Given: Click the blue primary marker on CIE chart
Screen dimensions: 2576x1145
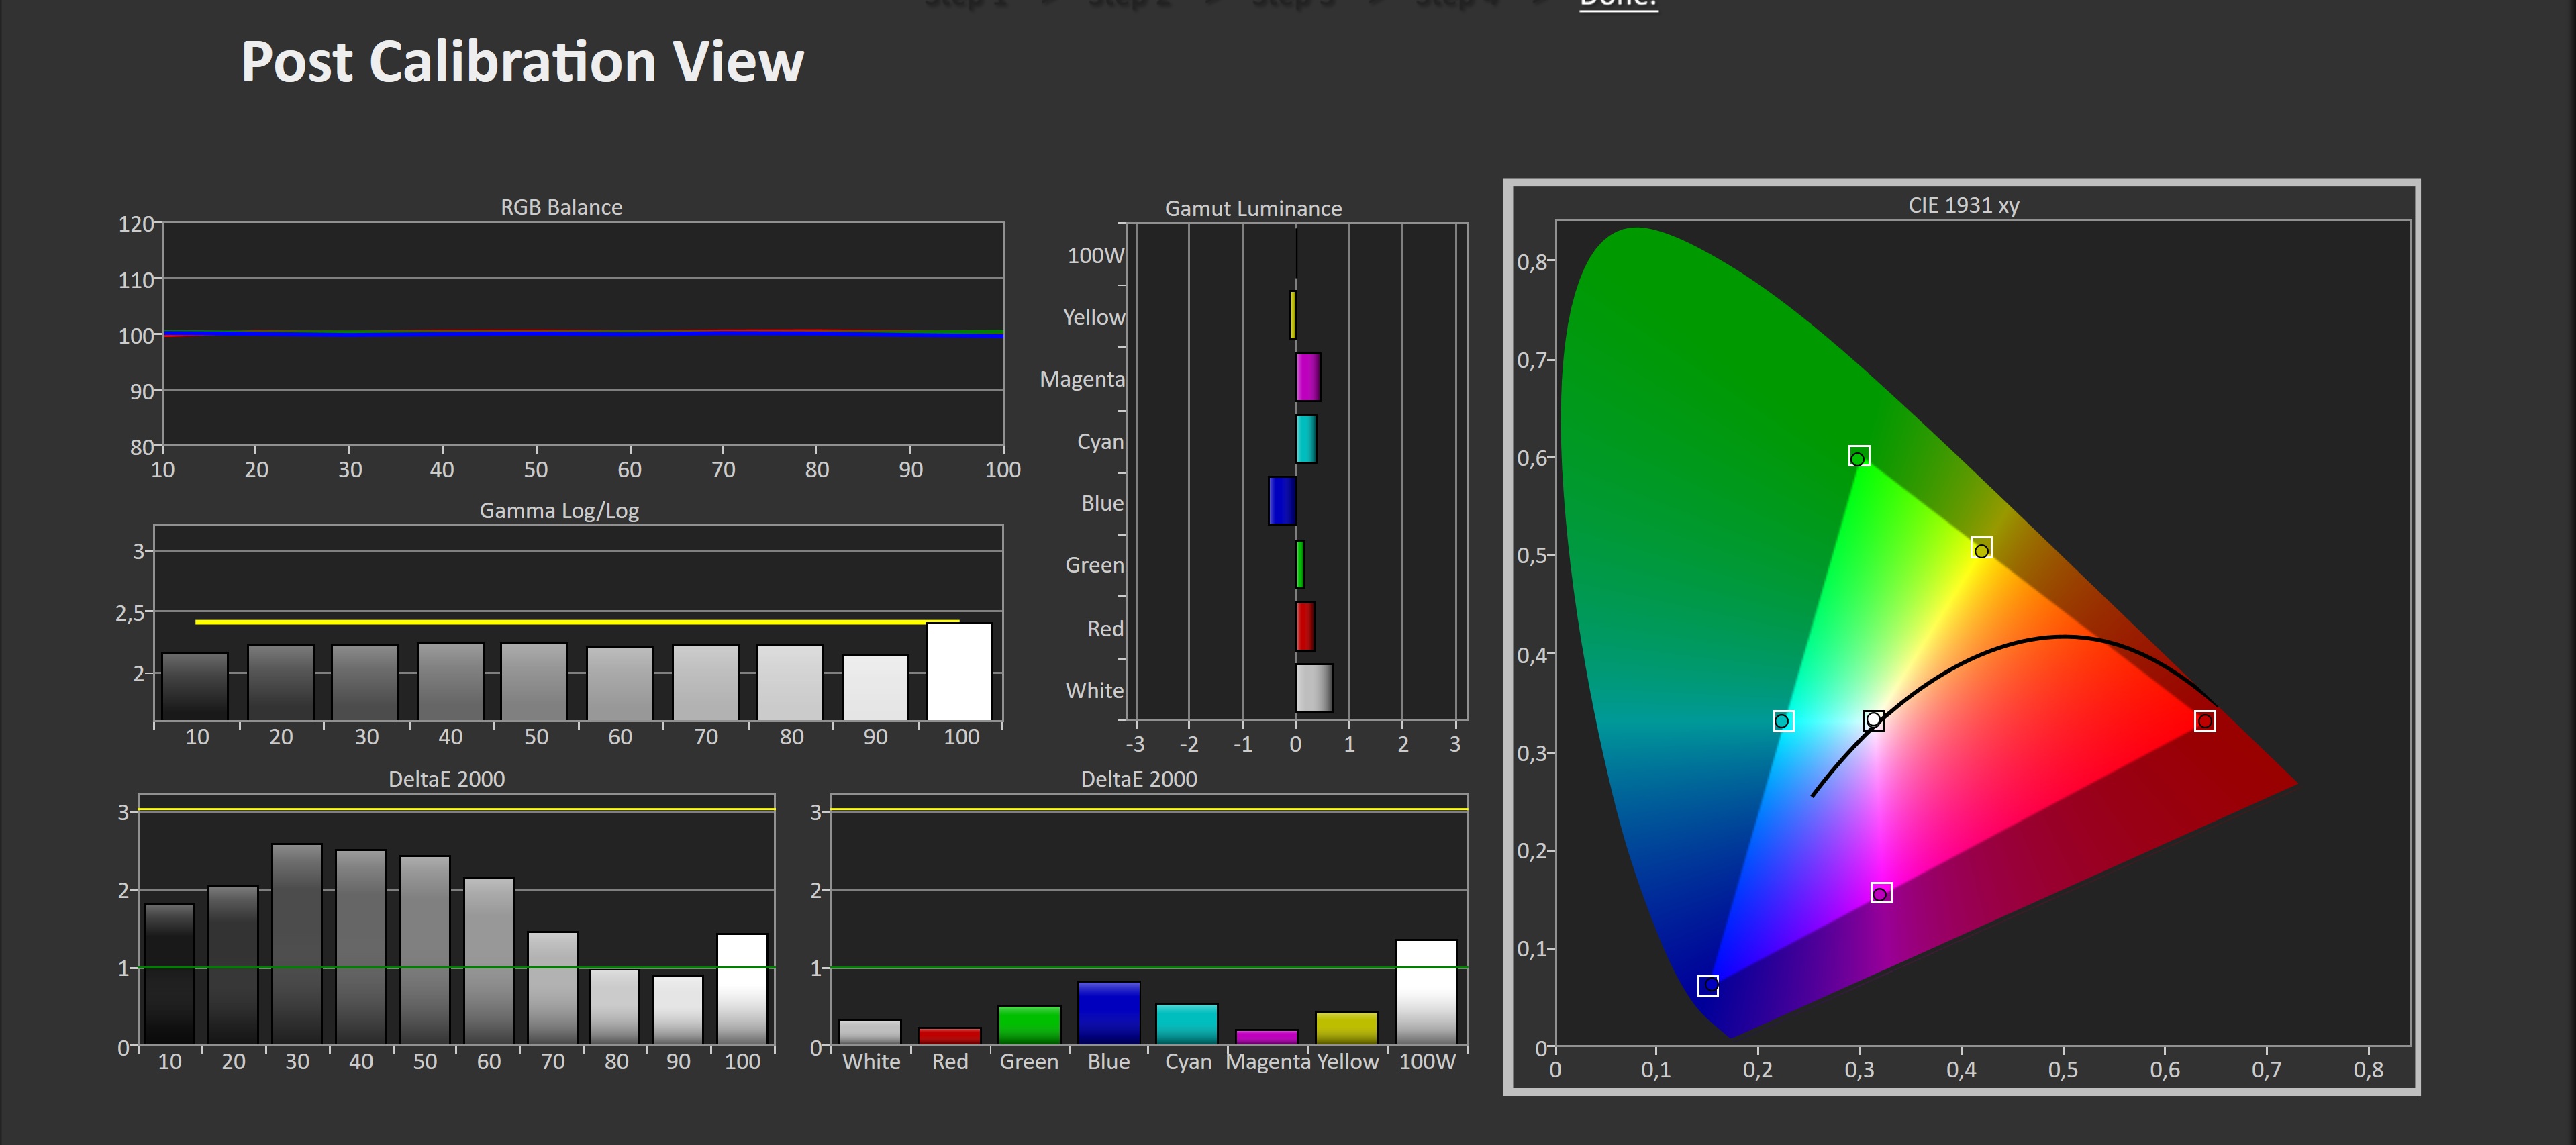Looking at the screenshot, I should pyautogui.click(x=1708, y=987).
